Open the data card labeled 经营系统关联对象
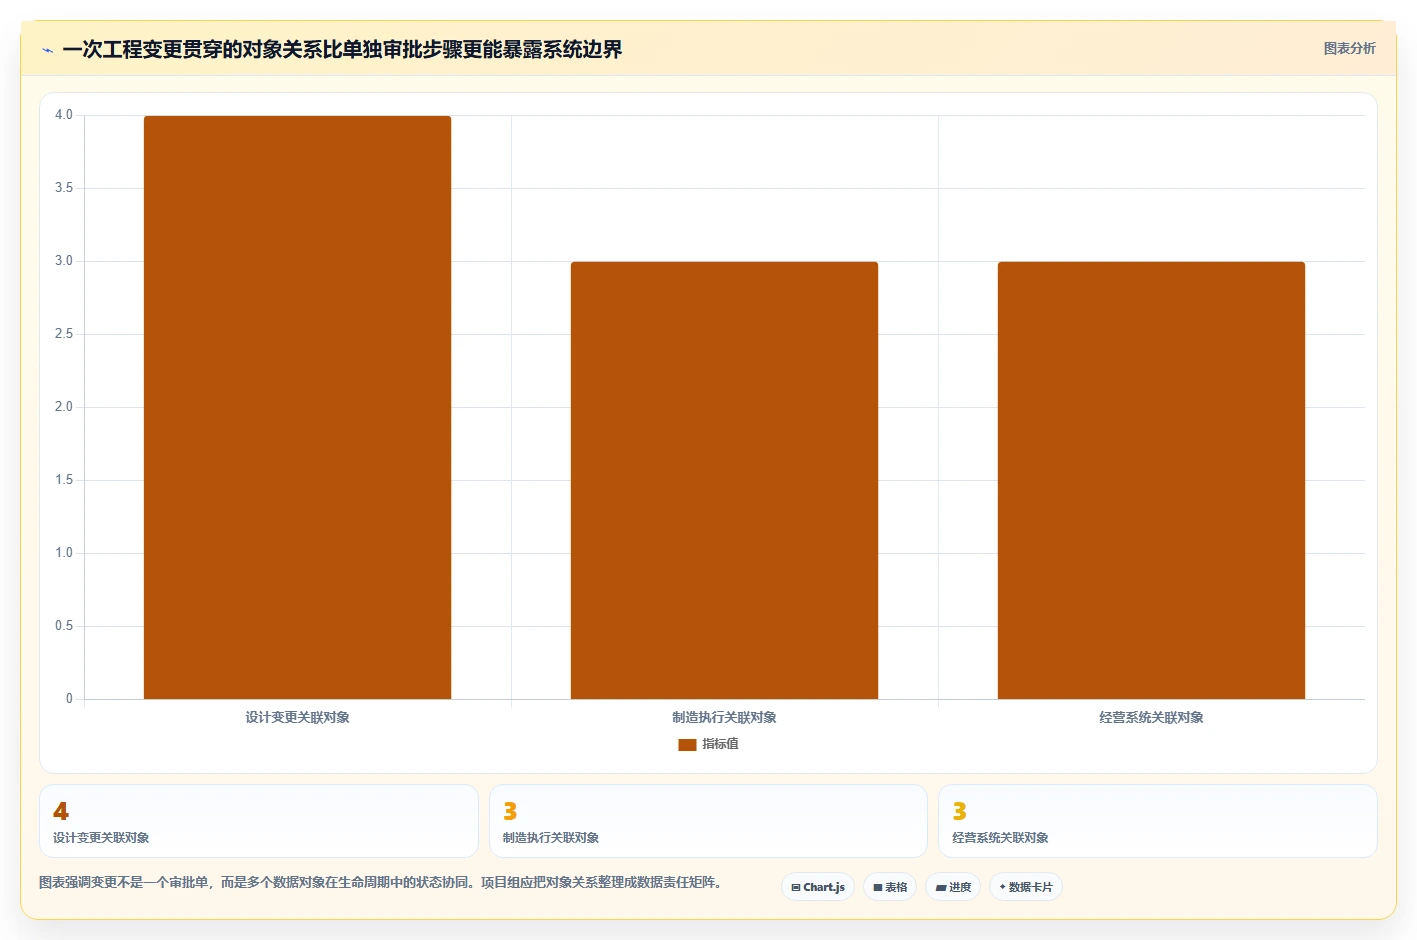This screenshot has width=1417, height=940. tap(1158, 821)
